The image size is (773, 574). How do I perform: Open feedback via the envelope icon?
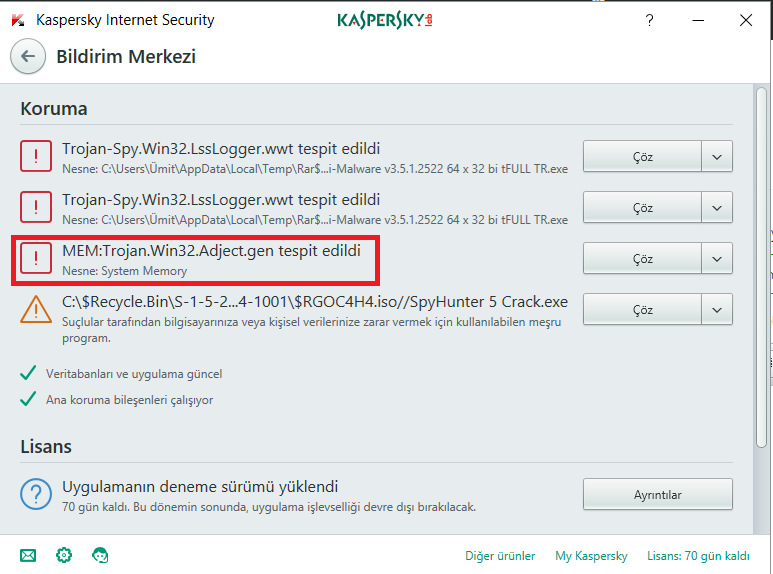[x=28, y=556]
